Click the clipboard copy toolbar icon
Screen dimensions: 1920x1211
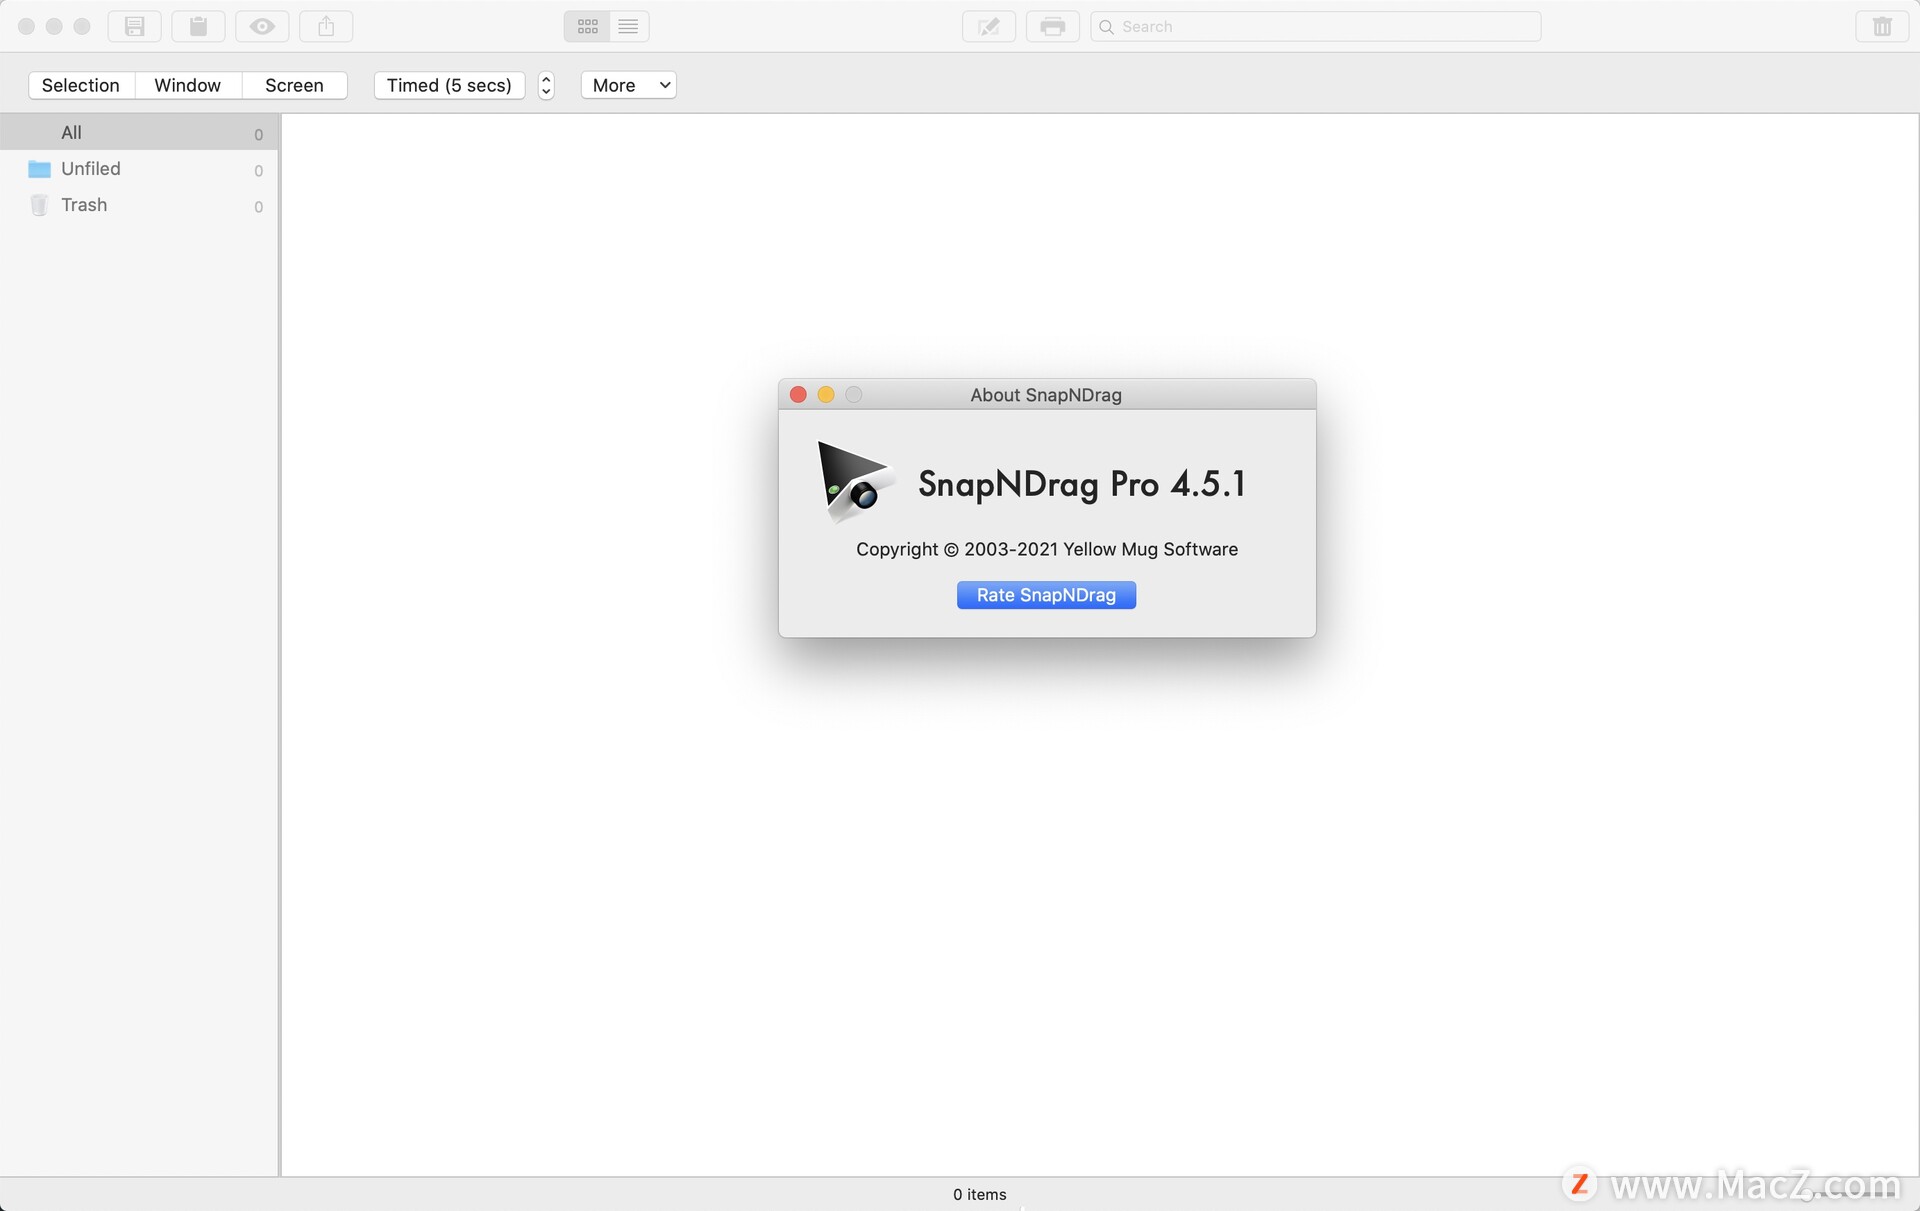point(198,26)
